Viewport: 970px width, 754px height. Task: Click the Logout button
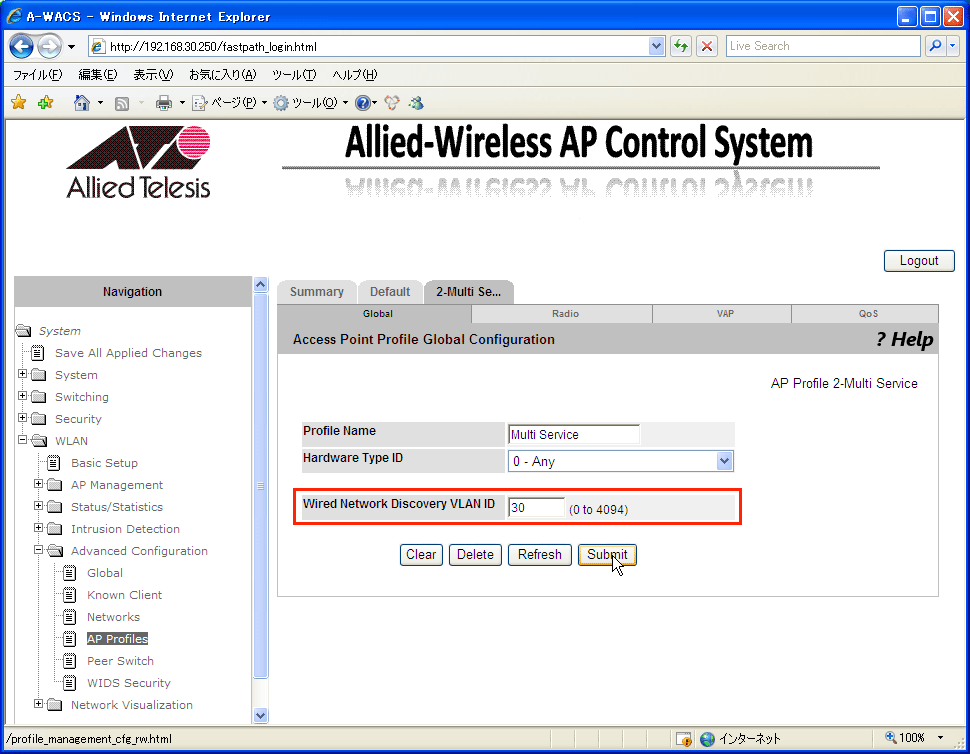(919, 261)
